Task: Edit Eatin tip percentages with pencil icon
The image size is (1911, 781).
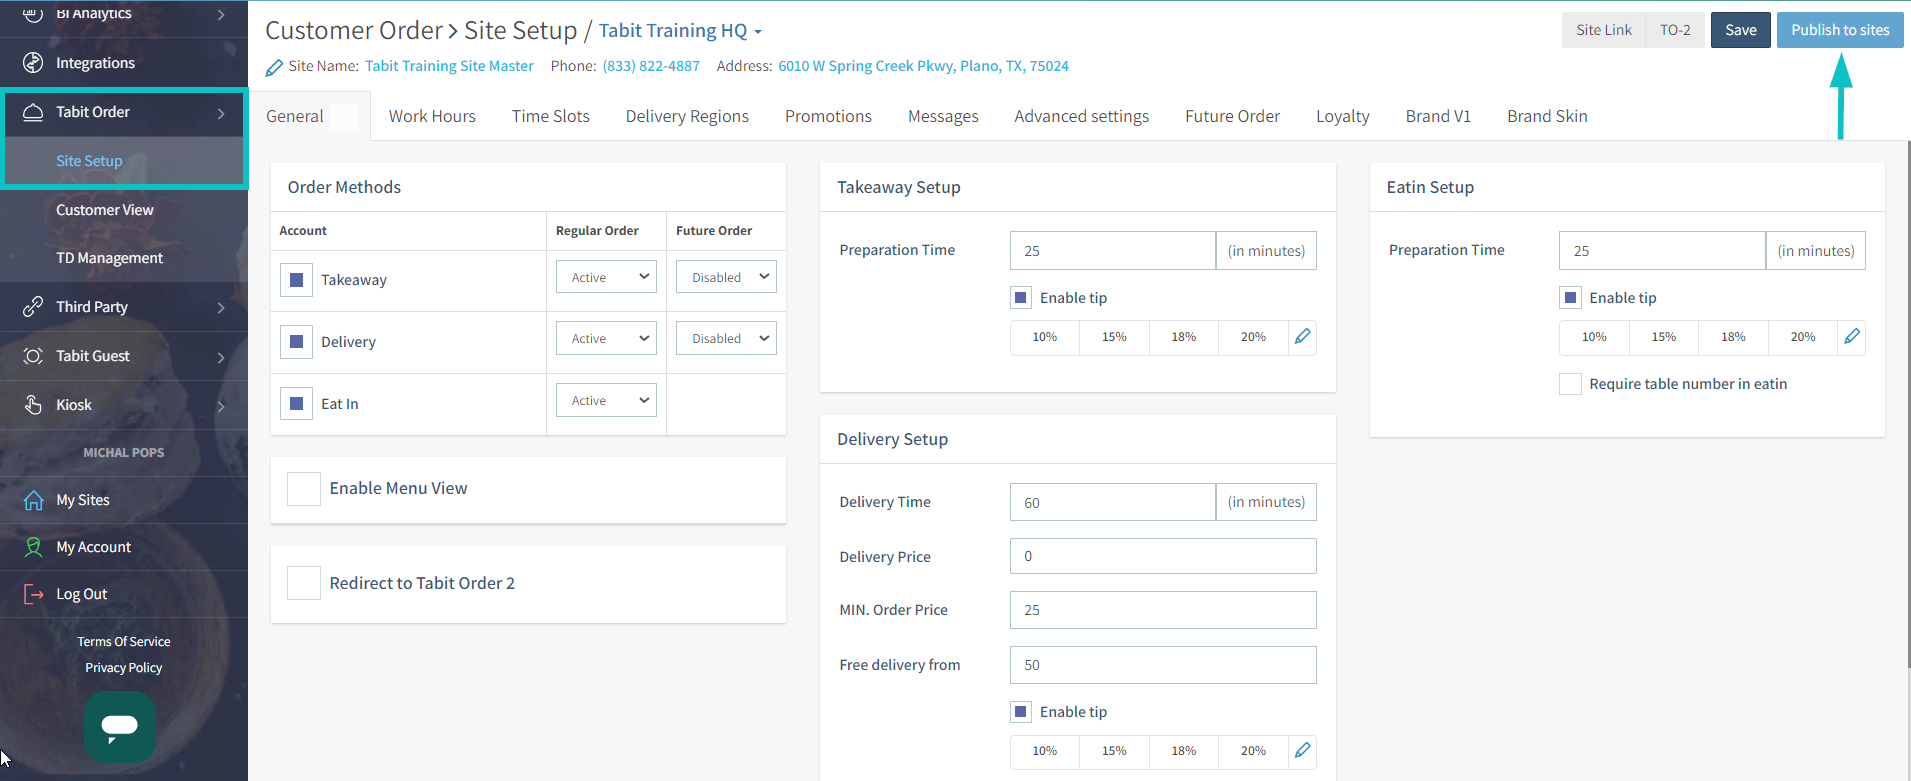Action: 1852,337
